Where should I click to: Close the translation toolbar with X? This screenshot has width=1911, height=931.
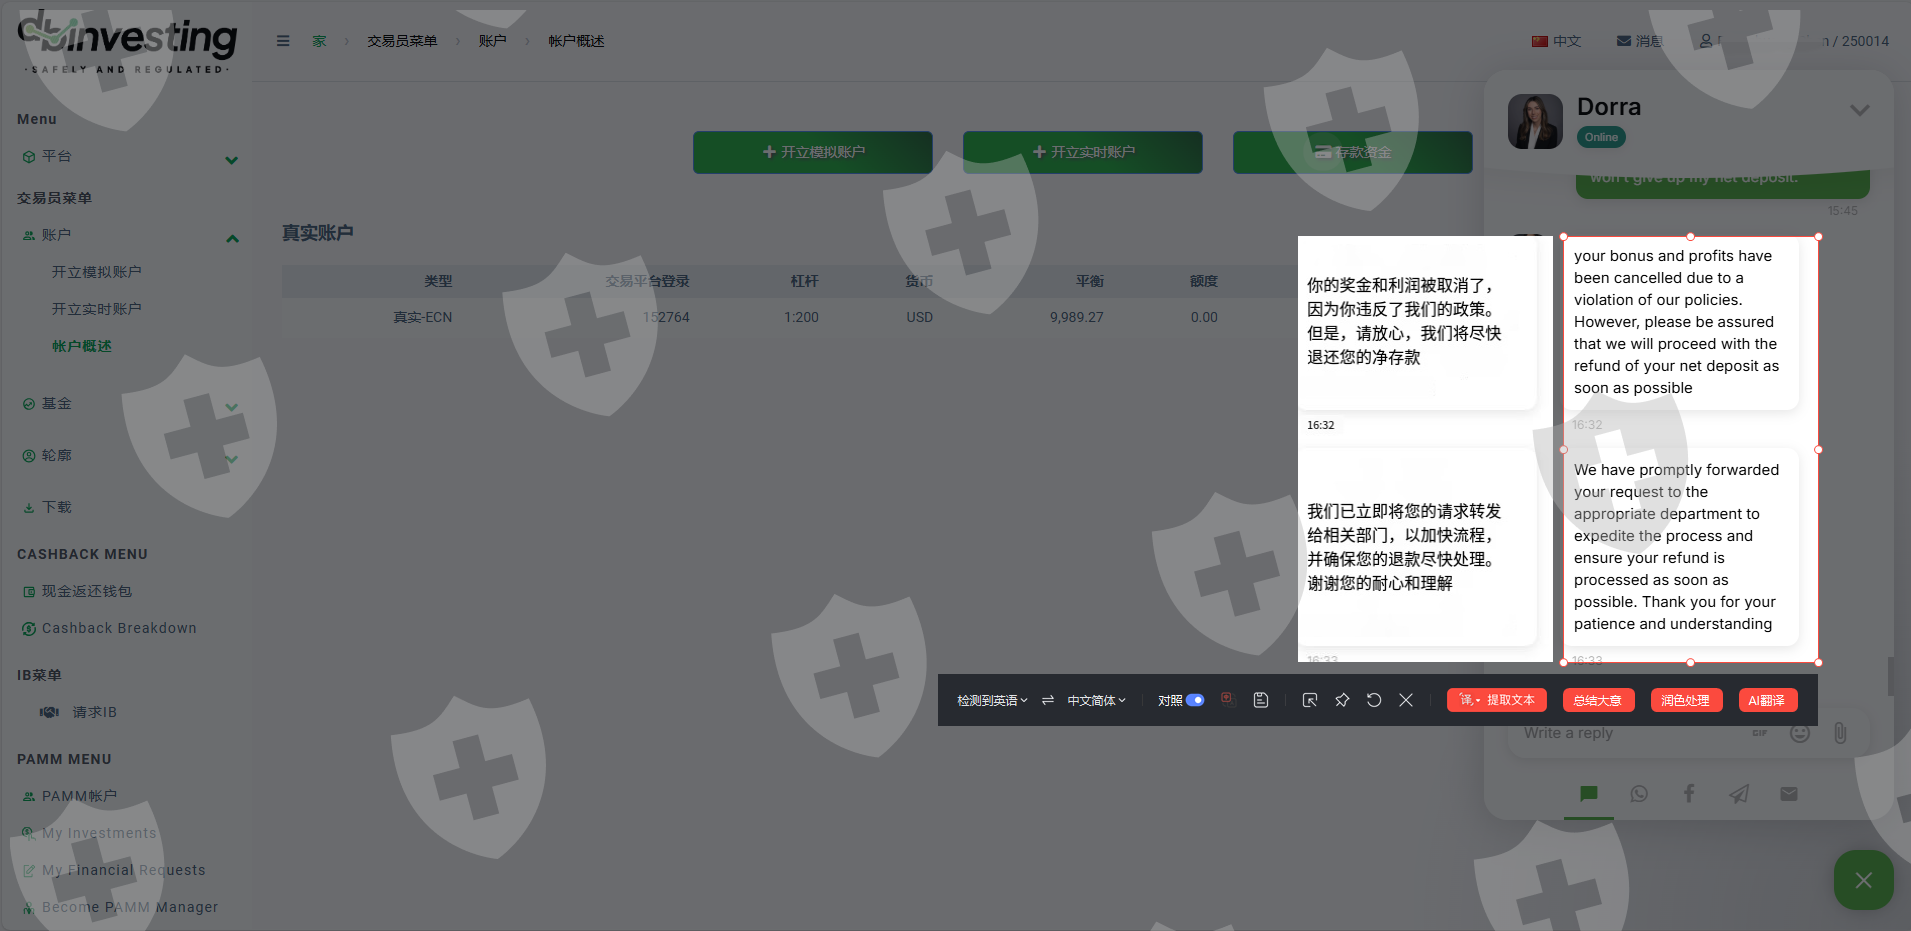pos(1406,700)
